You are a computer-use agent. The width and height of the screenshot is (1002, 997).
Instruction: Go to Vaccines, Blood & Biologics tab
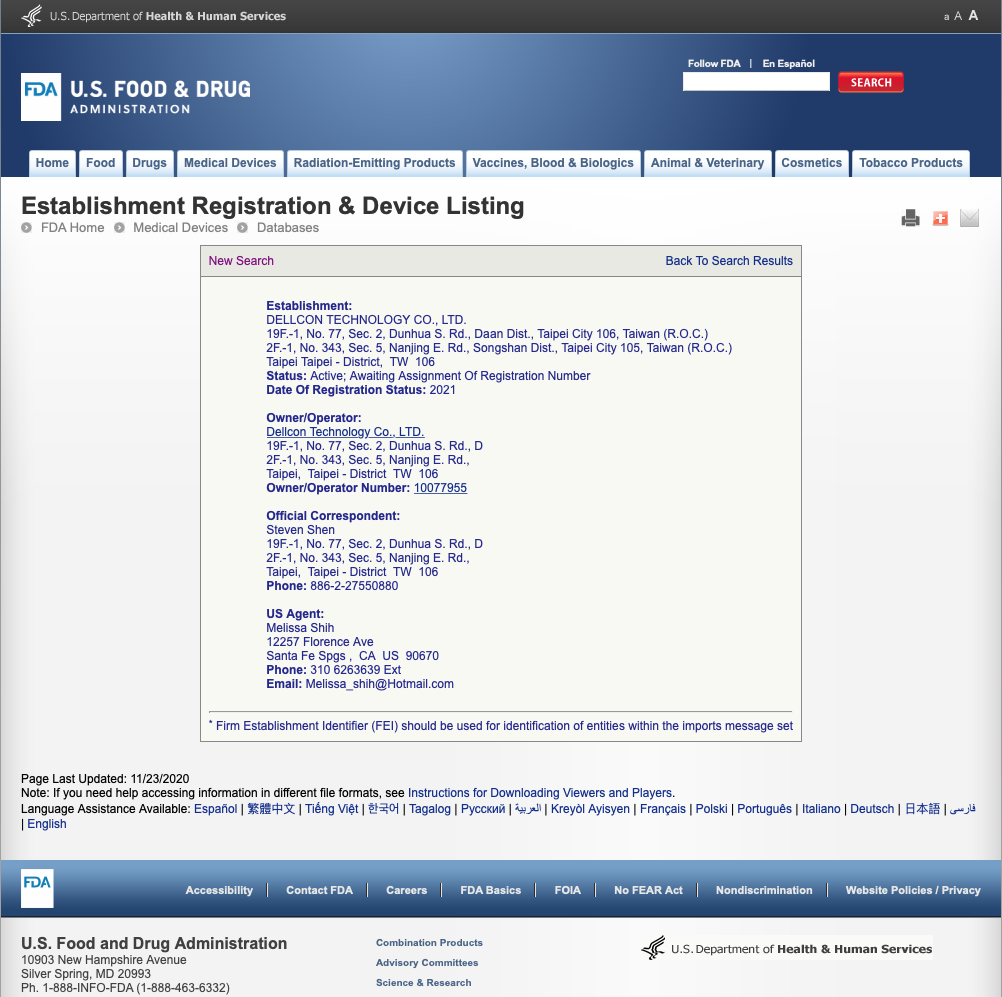click(x=553, y=163)
